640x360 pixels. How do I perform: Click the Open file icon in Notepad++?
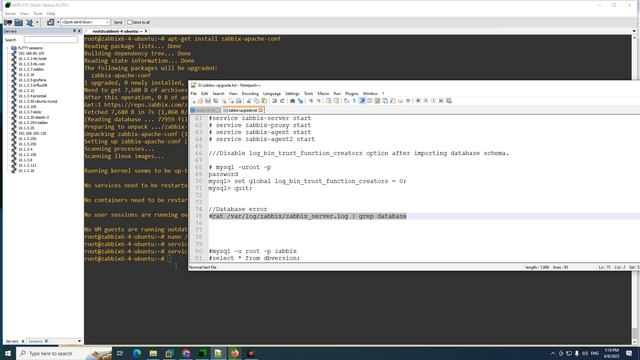click(200, 101)
